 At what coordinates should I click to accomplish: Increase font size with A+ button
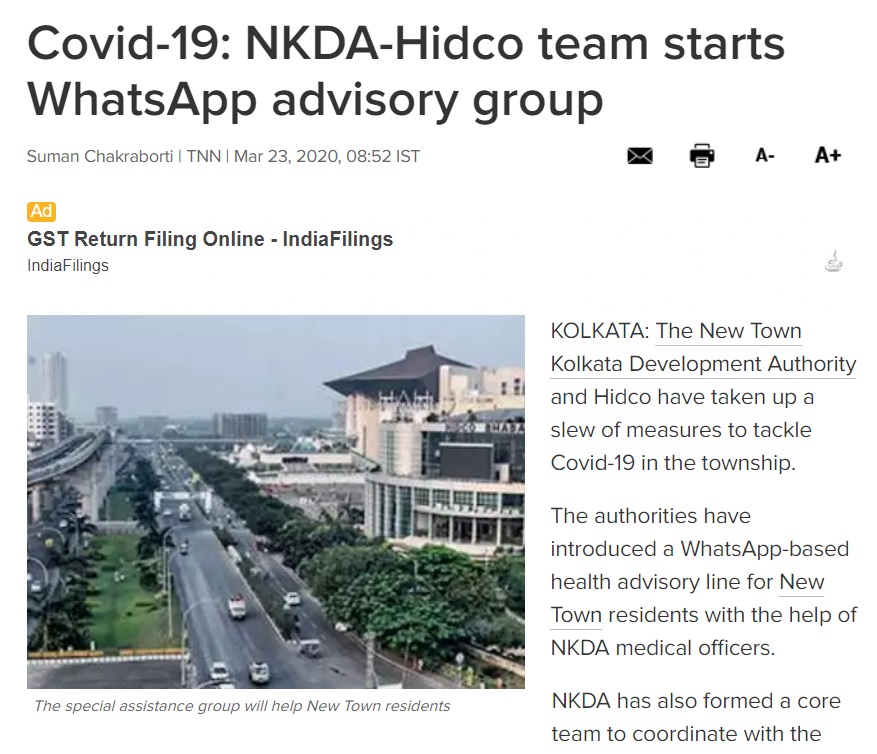pyautogui.click(x=827, y=155)
